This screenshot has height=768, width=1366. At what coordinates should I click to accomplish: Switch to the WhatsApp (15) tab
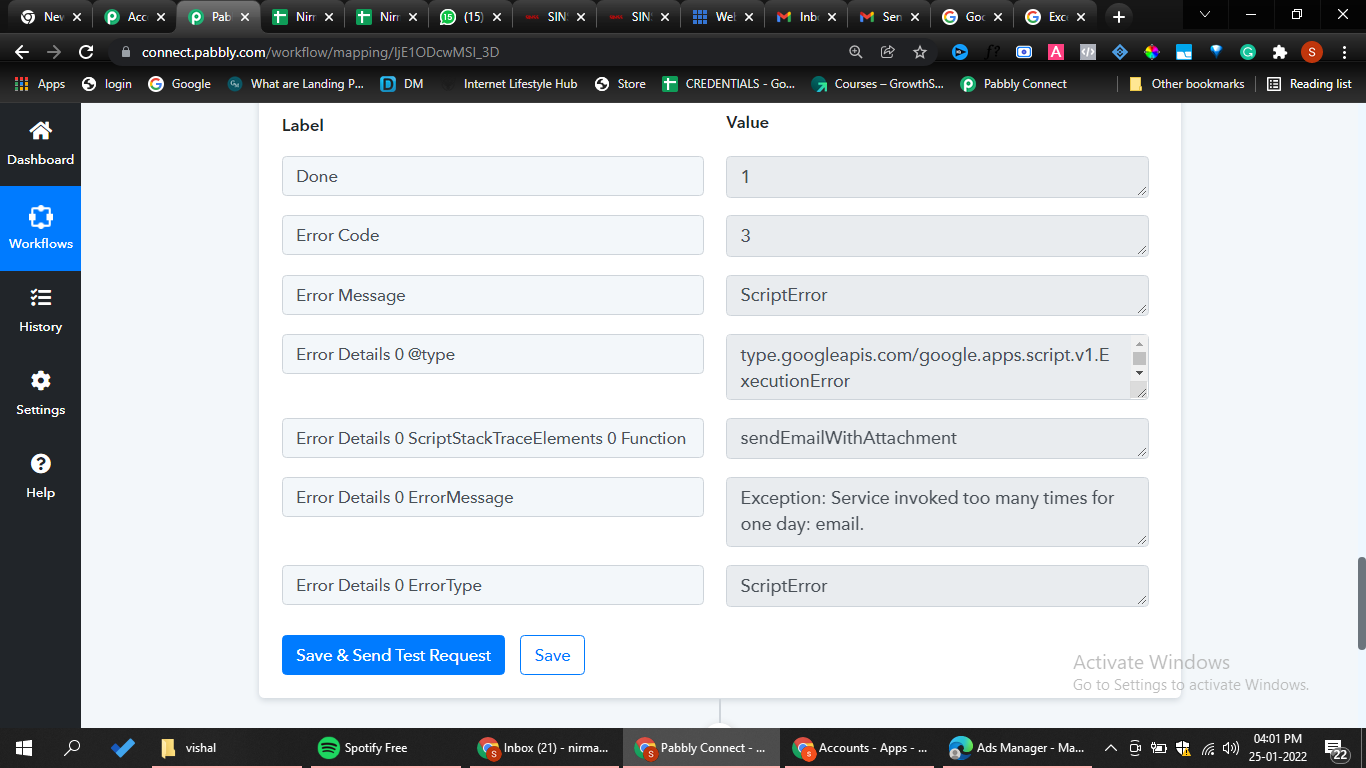[x=470, y=17]
